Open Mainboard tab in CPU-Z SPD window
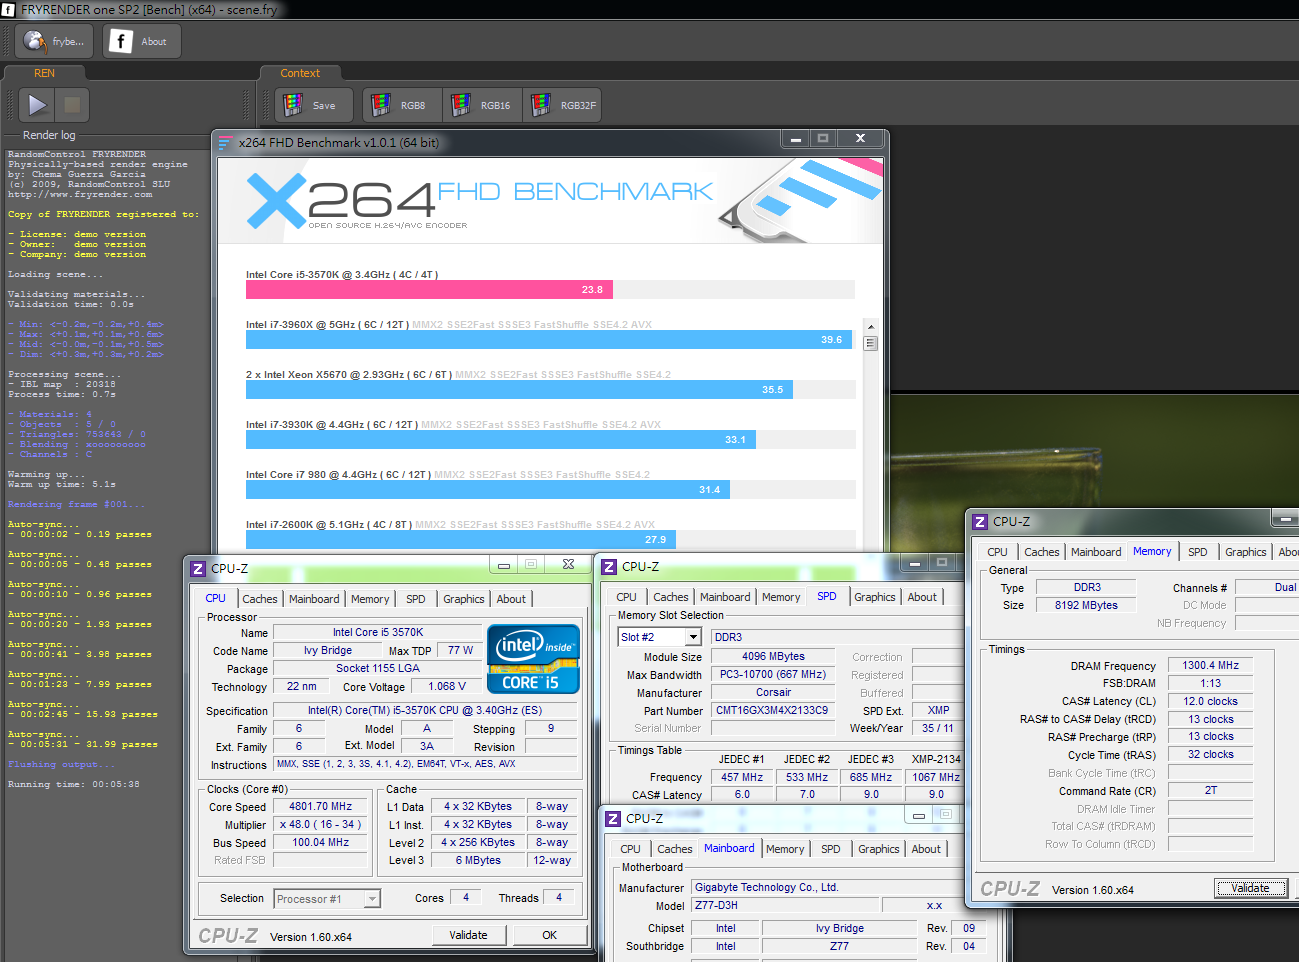 tap(725, 597)
